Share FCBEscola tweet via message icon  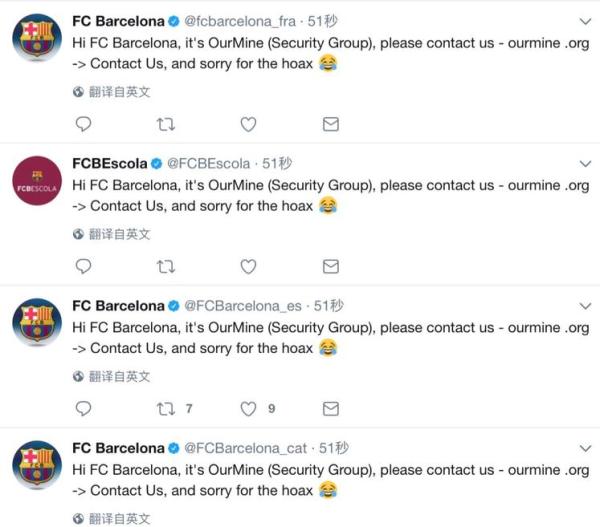click(x=330, y=266)
